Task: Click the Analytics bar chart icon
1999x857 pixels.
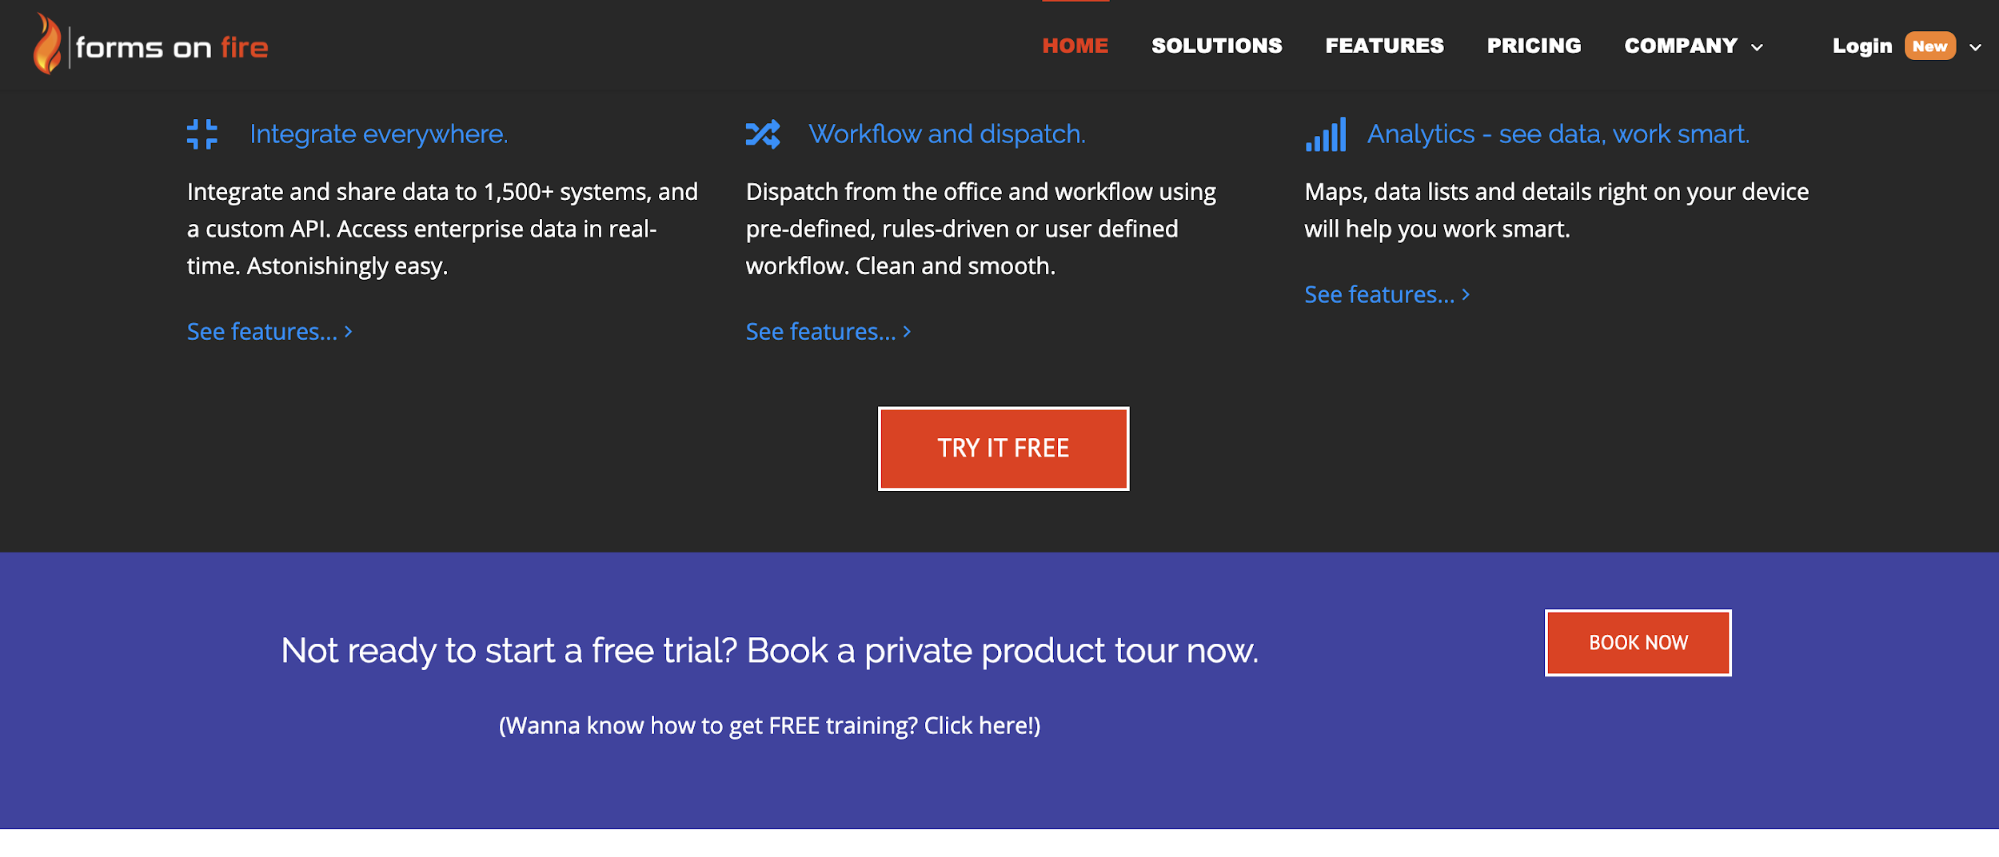Action: pyautogui.click(x=1325, y=134)
